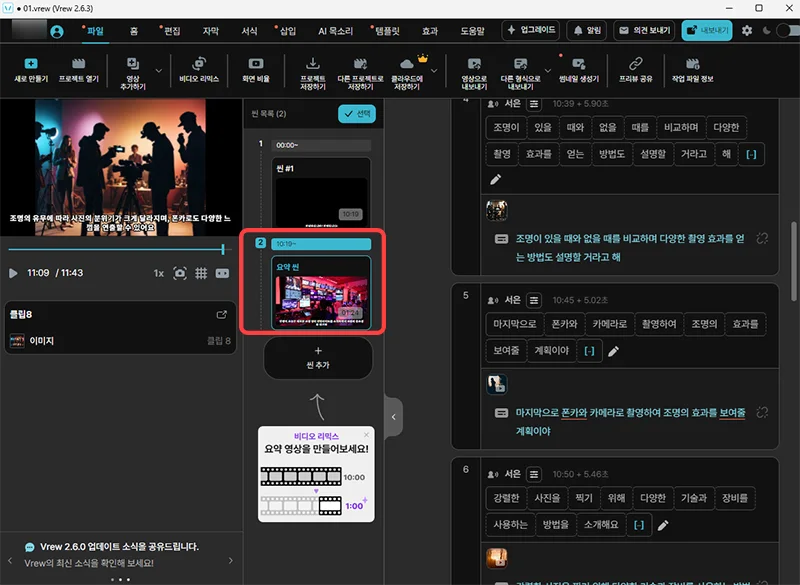Open the 템플릿 tab
Viewport: 800px width, 585px height.
point(387,31)
